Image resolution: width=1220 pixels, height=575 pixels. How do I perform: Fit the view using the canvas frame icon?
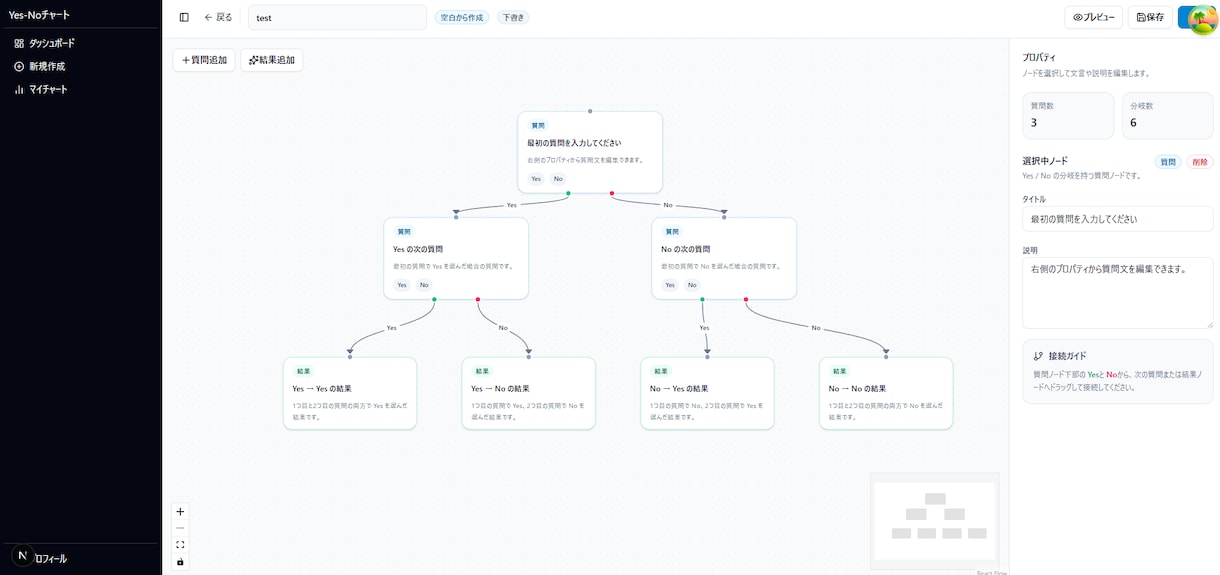pos(180,545)
